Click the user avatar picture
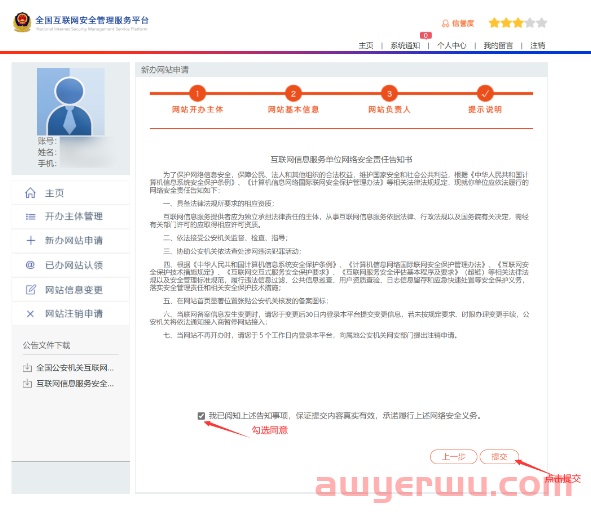 coord(70,101)
